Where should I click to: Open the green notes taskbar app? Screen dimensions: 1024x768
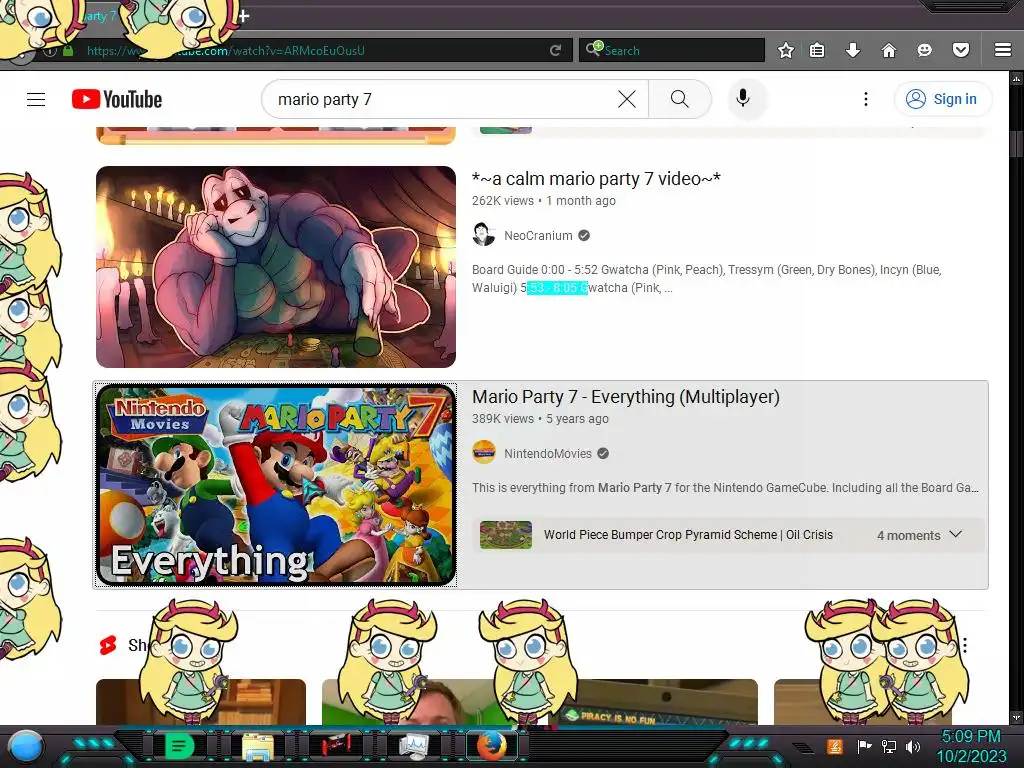[x=179, y=746]
